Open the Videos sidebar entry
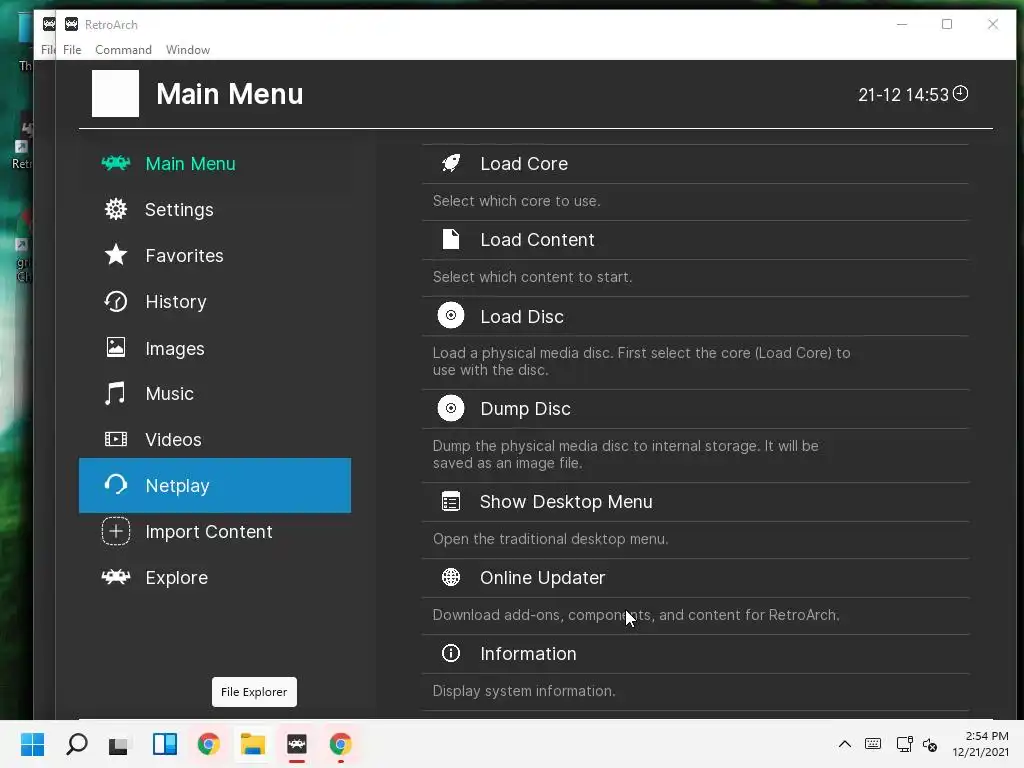The width and height of the screenshot is (1024, 768). (215, 440)
